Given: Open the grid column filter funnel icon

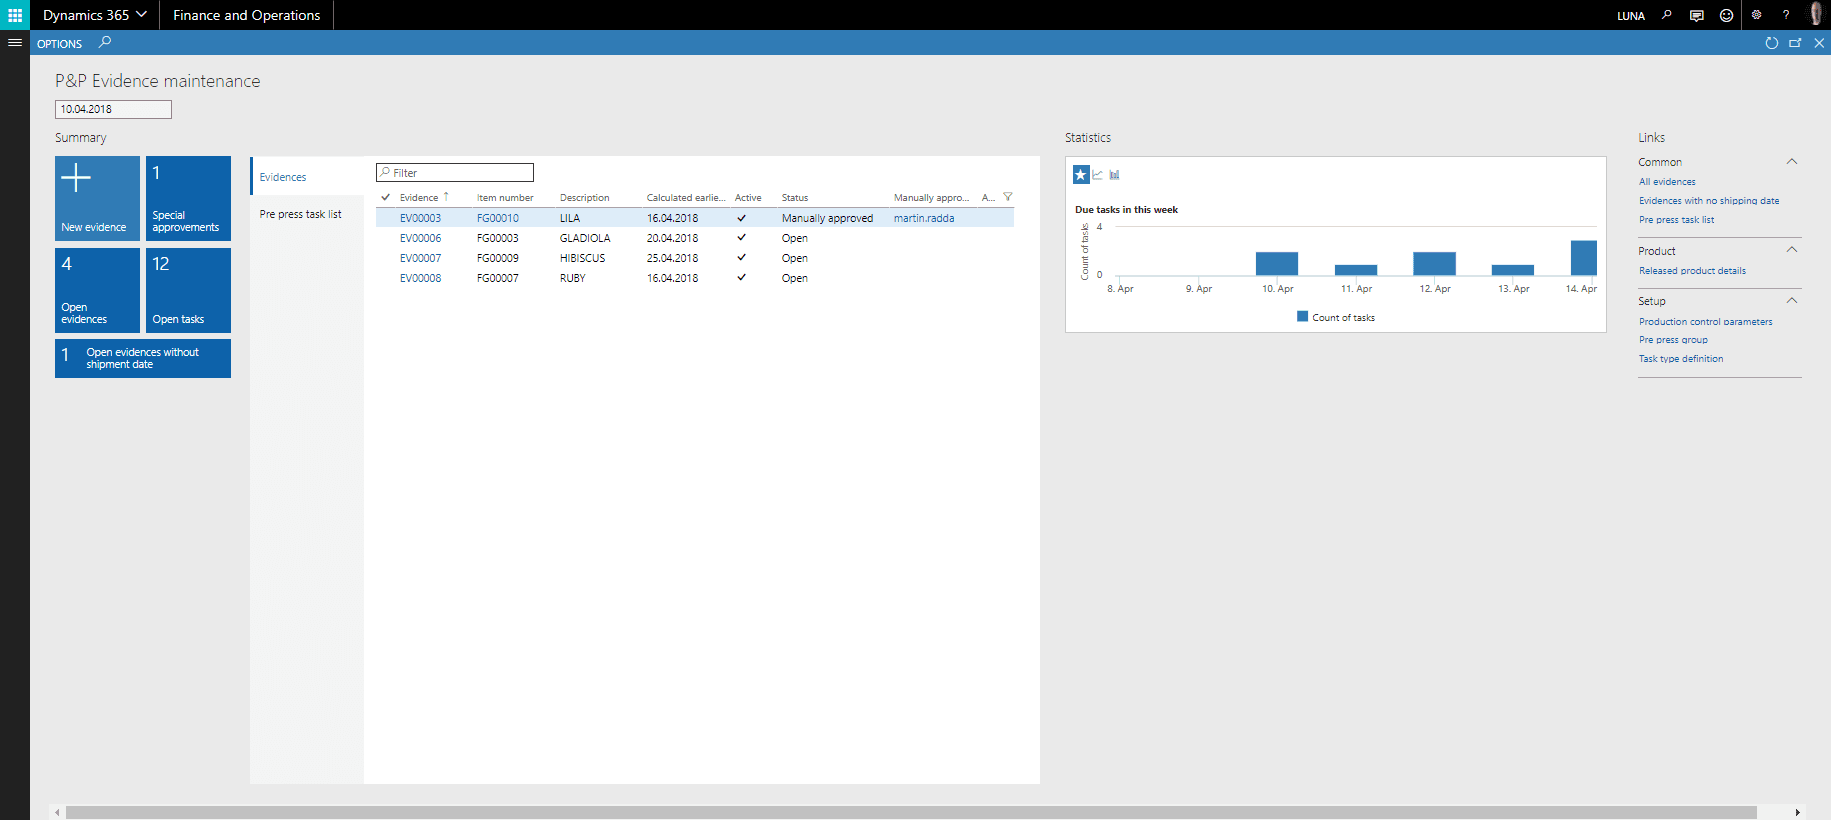Looking at the screenshot, I should 1007,197.
